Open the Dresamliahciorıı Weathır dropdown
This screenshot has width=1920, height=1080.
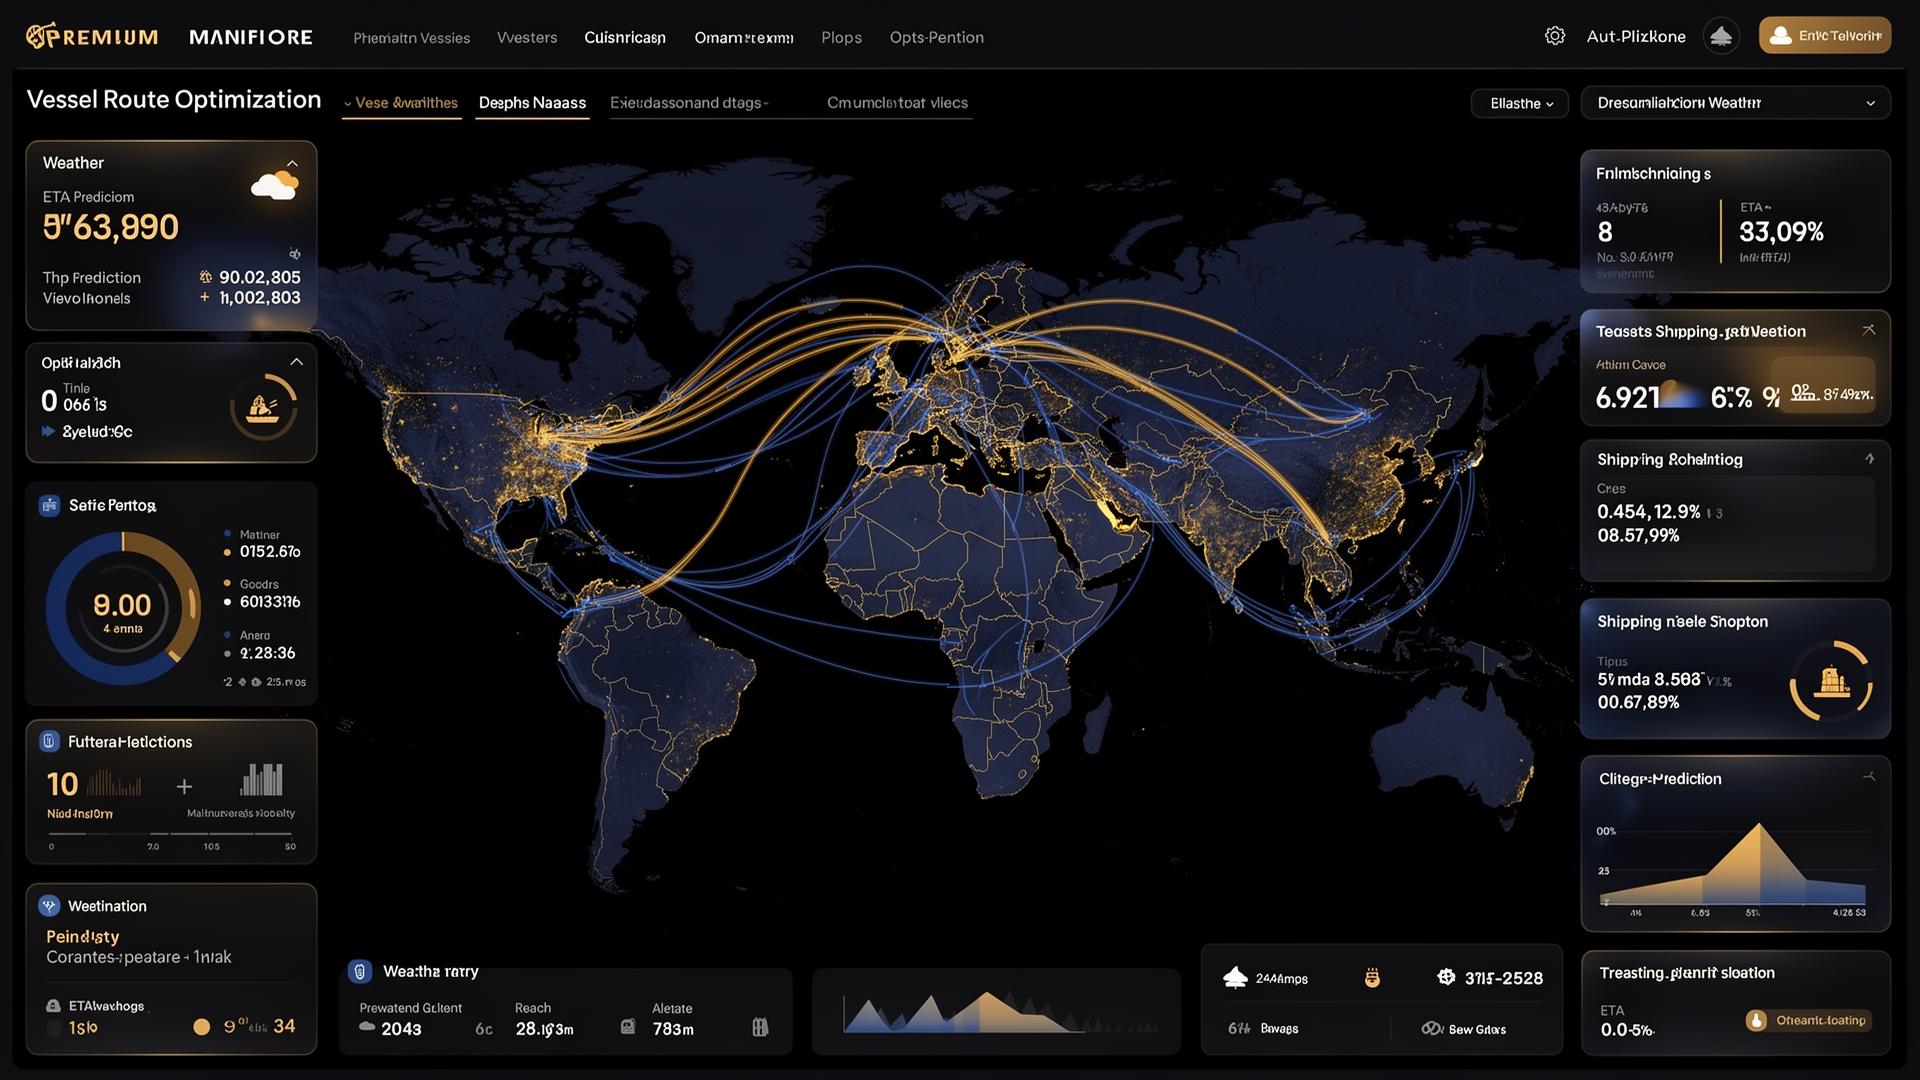pos(1735,103)
